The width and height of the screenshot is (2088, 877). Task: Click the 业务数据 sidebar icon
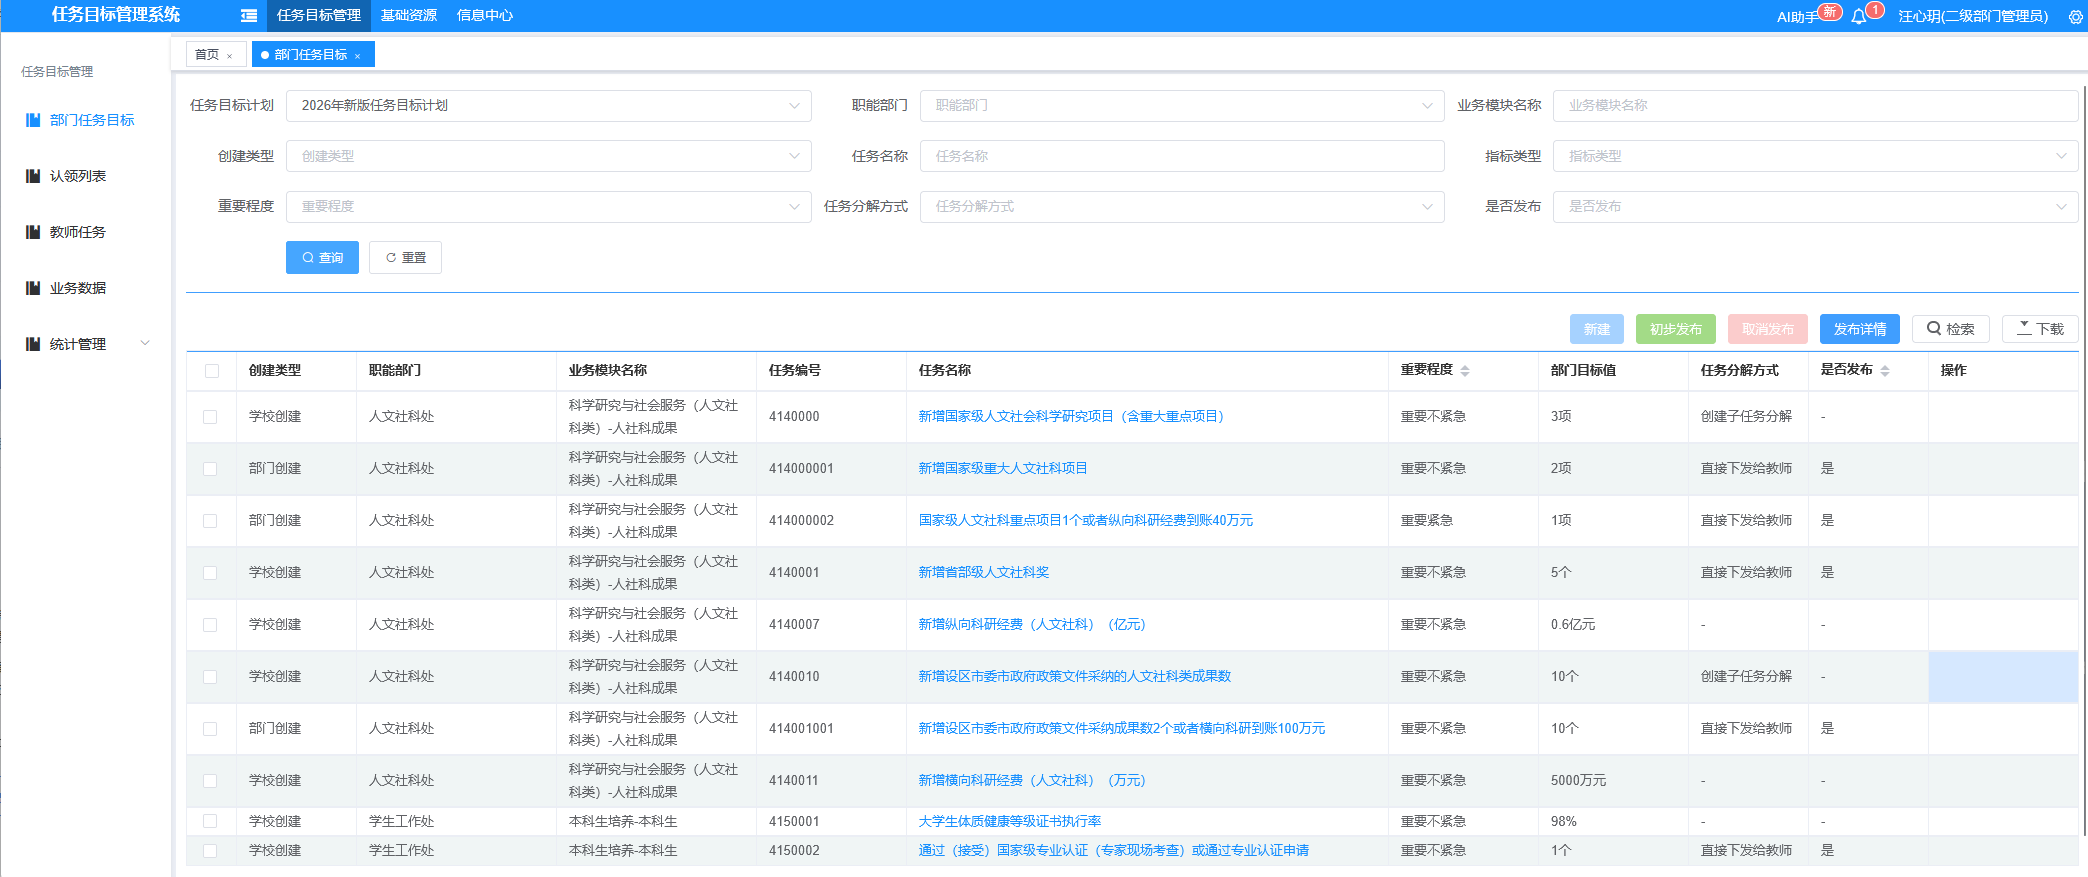point(33,288)
